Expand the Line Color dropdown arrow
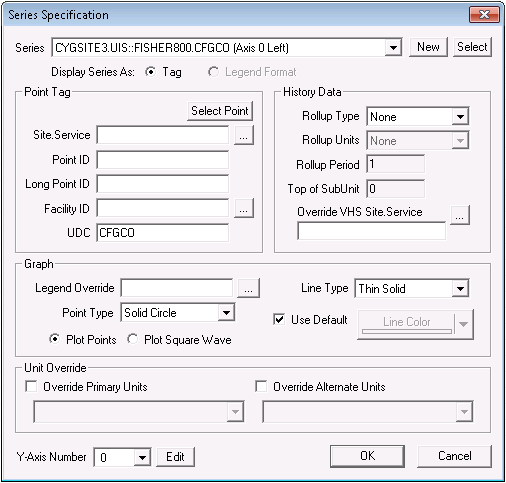The width and height of the screenshot is (506, 483). [x=464, y=324]
